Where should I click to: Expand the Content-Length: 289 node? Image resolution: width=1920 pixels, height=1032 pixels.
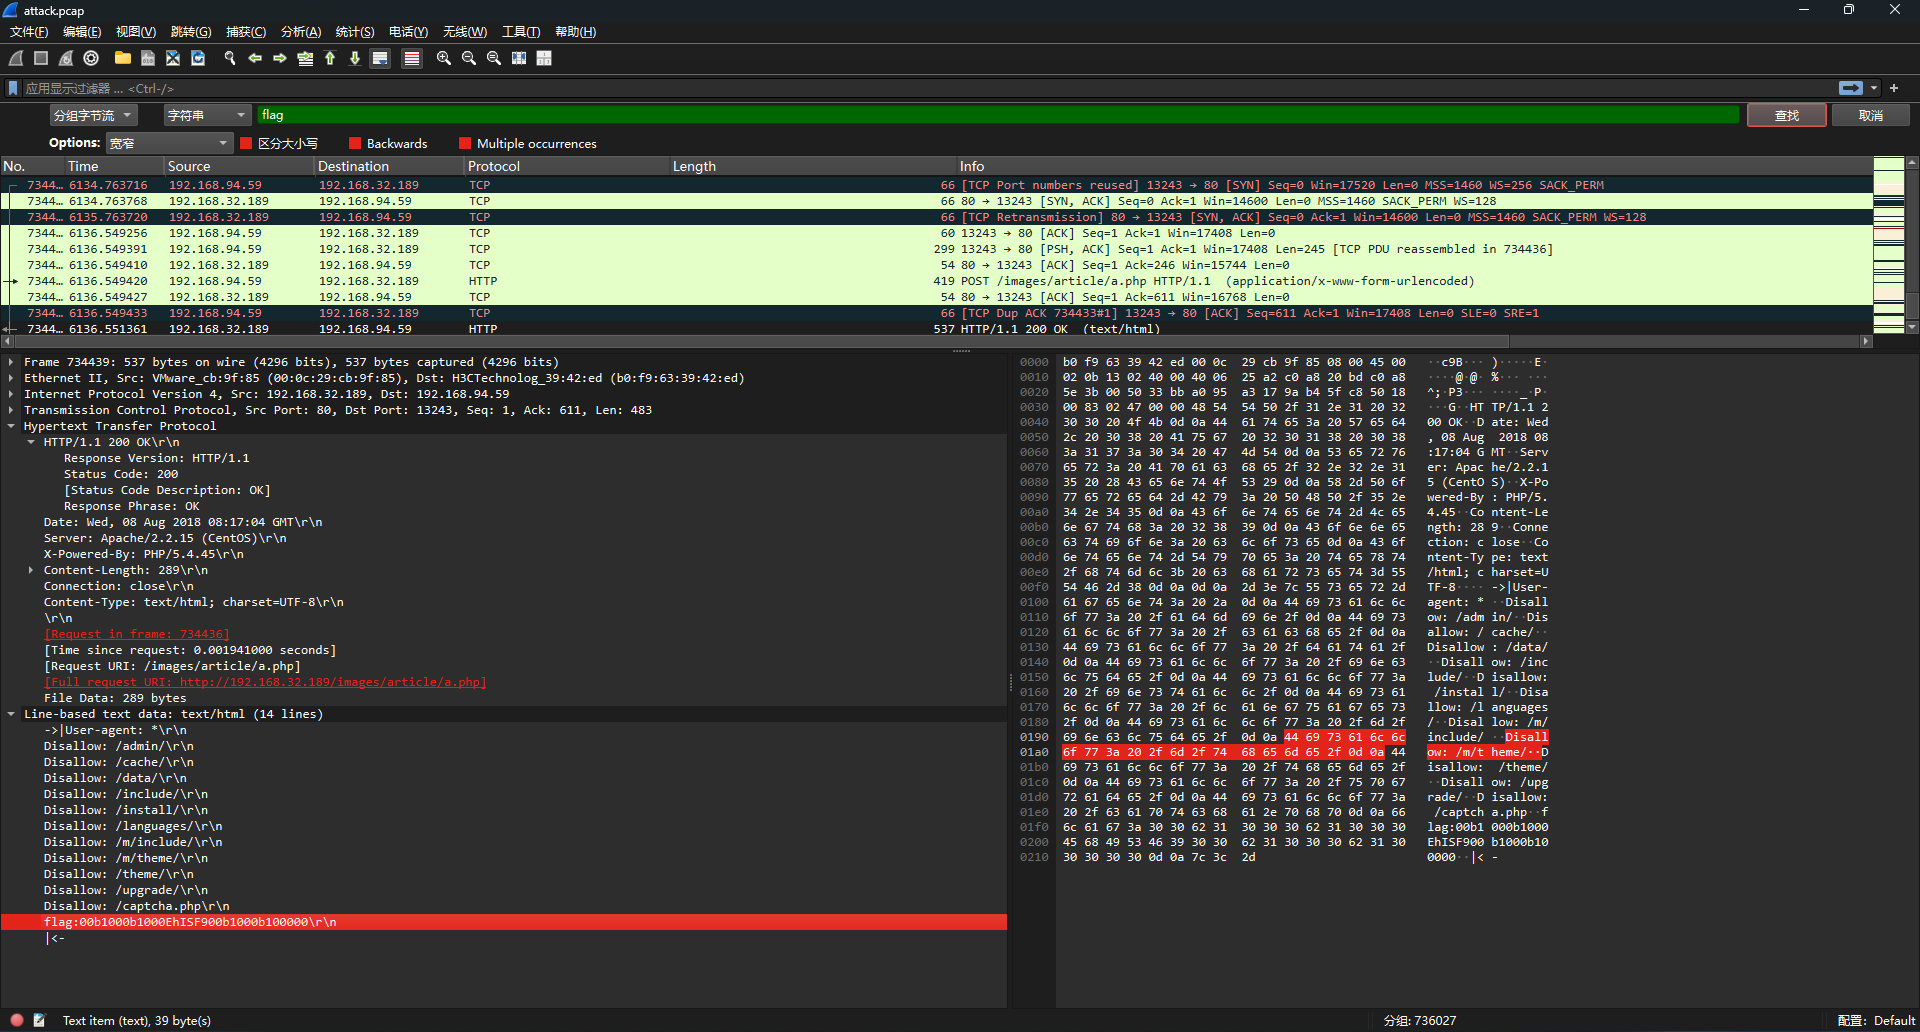tap(31, 570)
